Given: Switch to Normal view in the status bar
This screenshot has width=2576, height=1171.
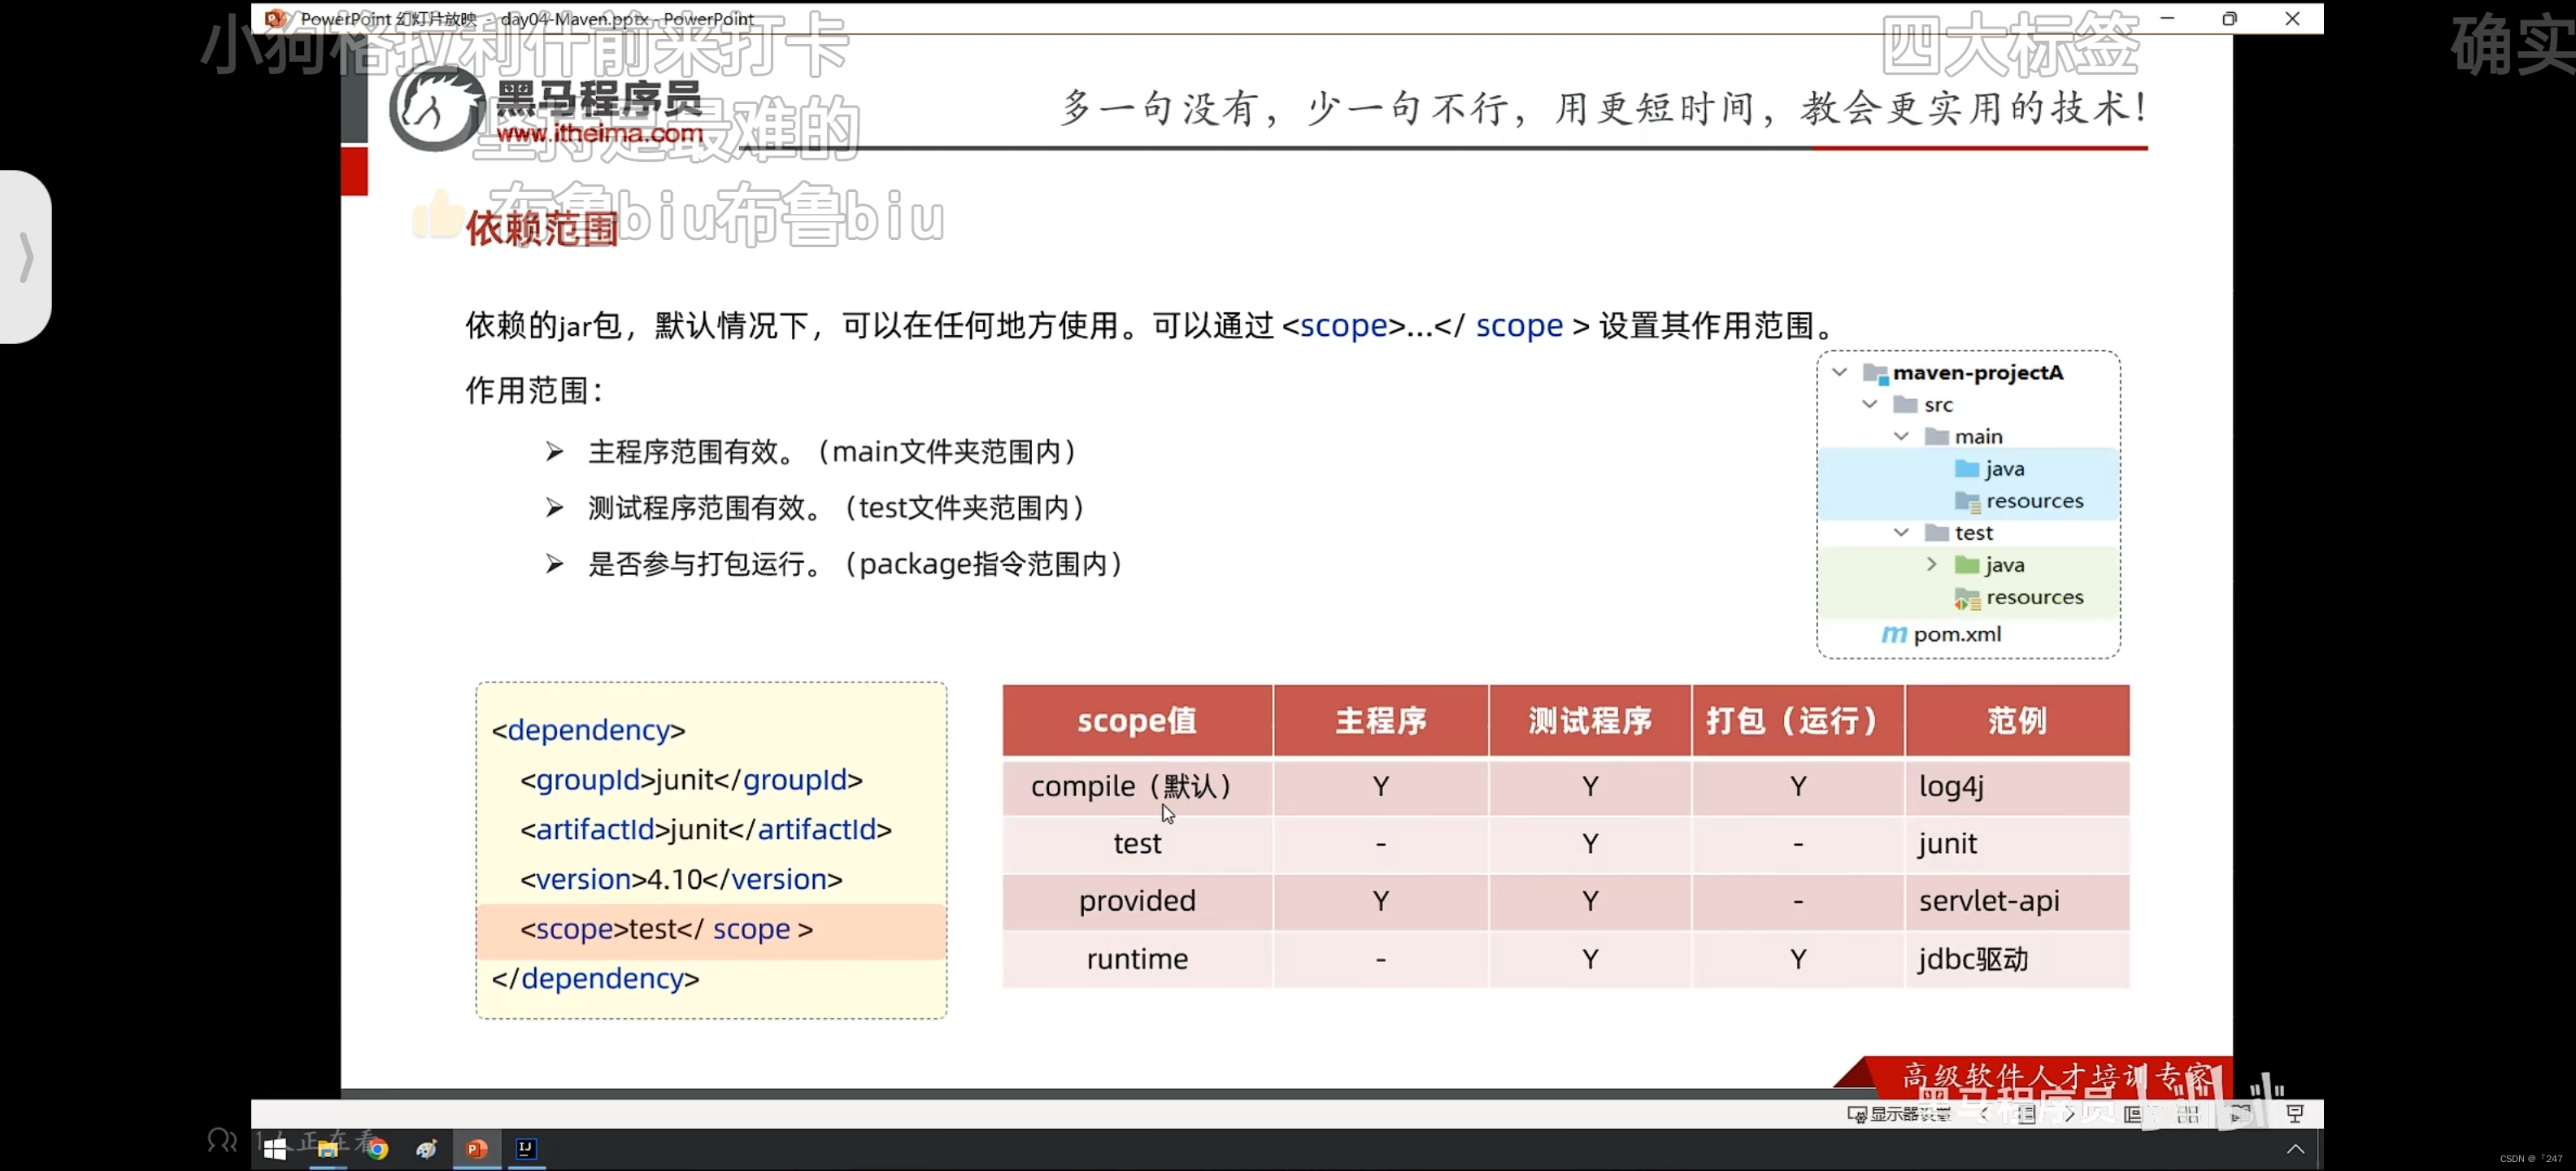Looking at the screenshot, I should (x=2133, y=1114).
